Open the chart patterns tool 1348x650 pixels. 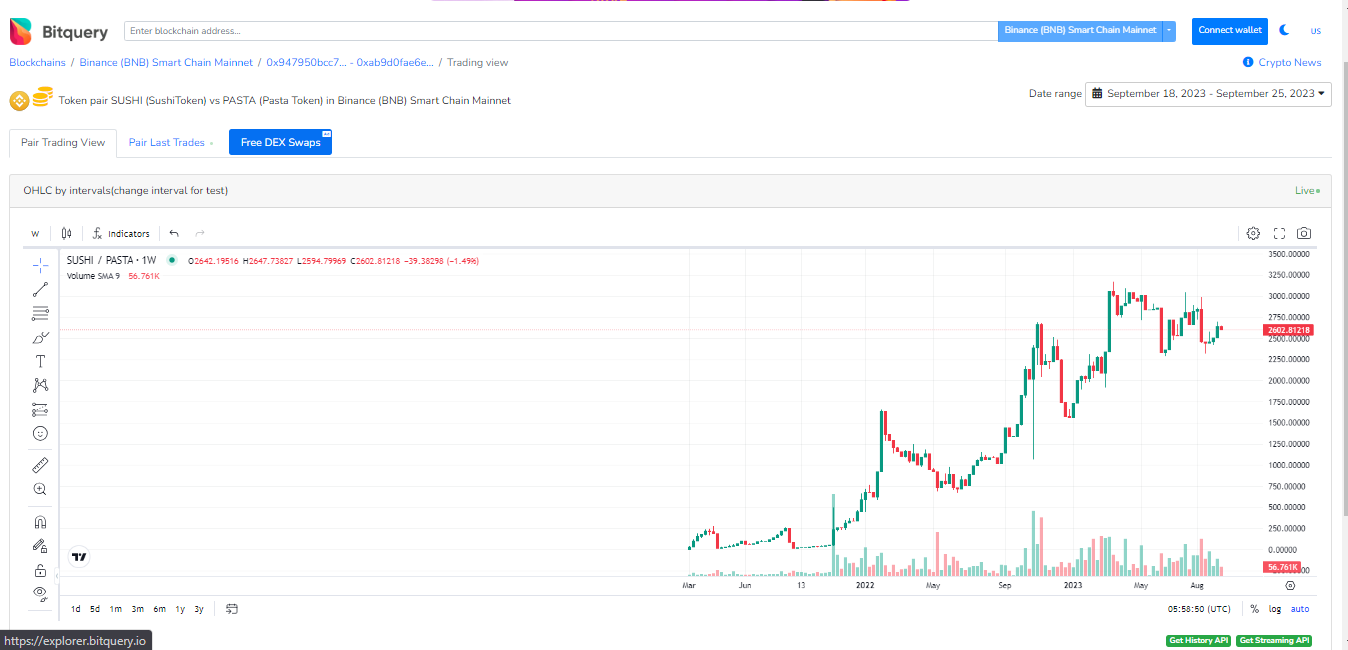point(40,385)
